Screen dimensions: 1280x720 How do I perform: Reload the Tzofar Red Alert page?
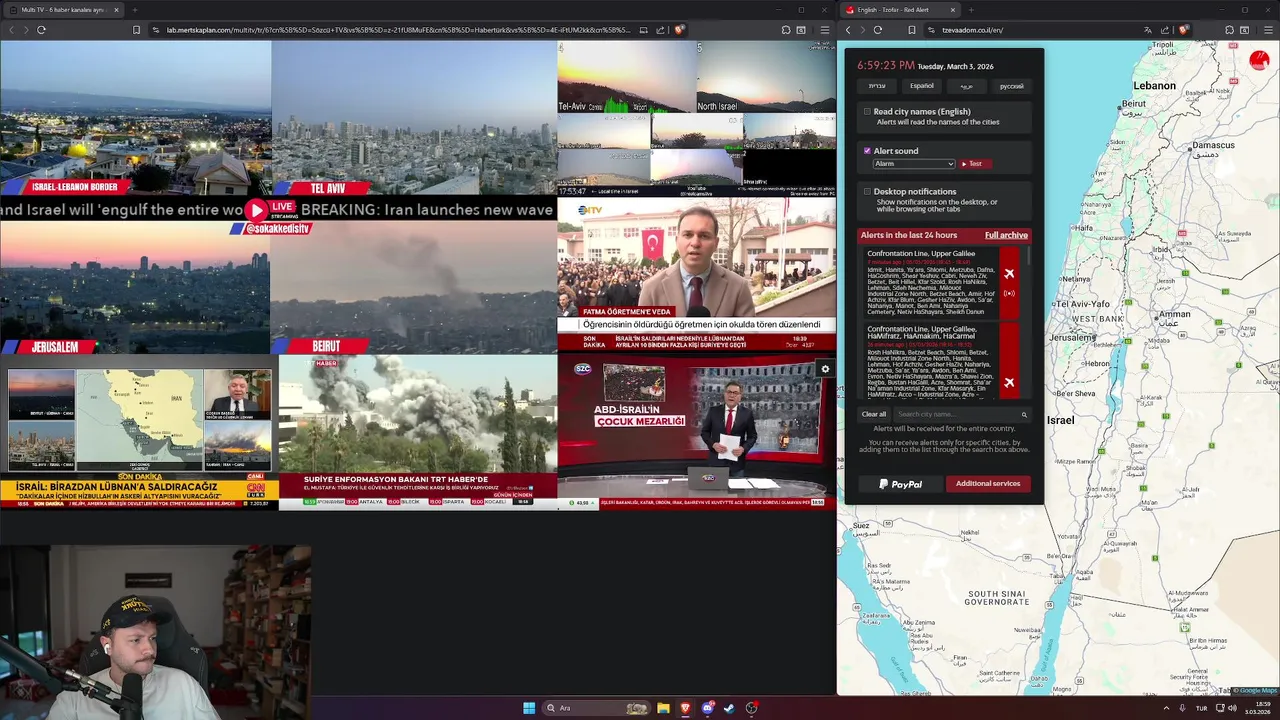click(x=878, y=30)
